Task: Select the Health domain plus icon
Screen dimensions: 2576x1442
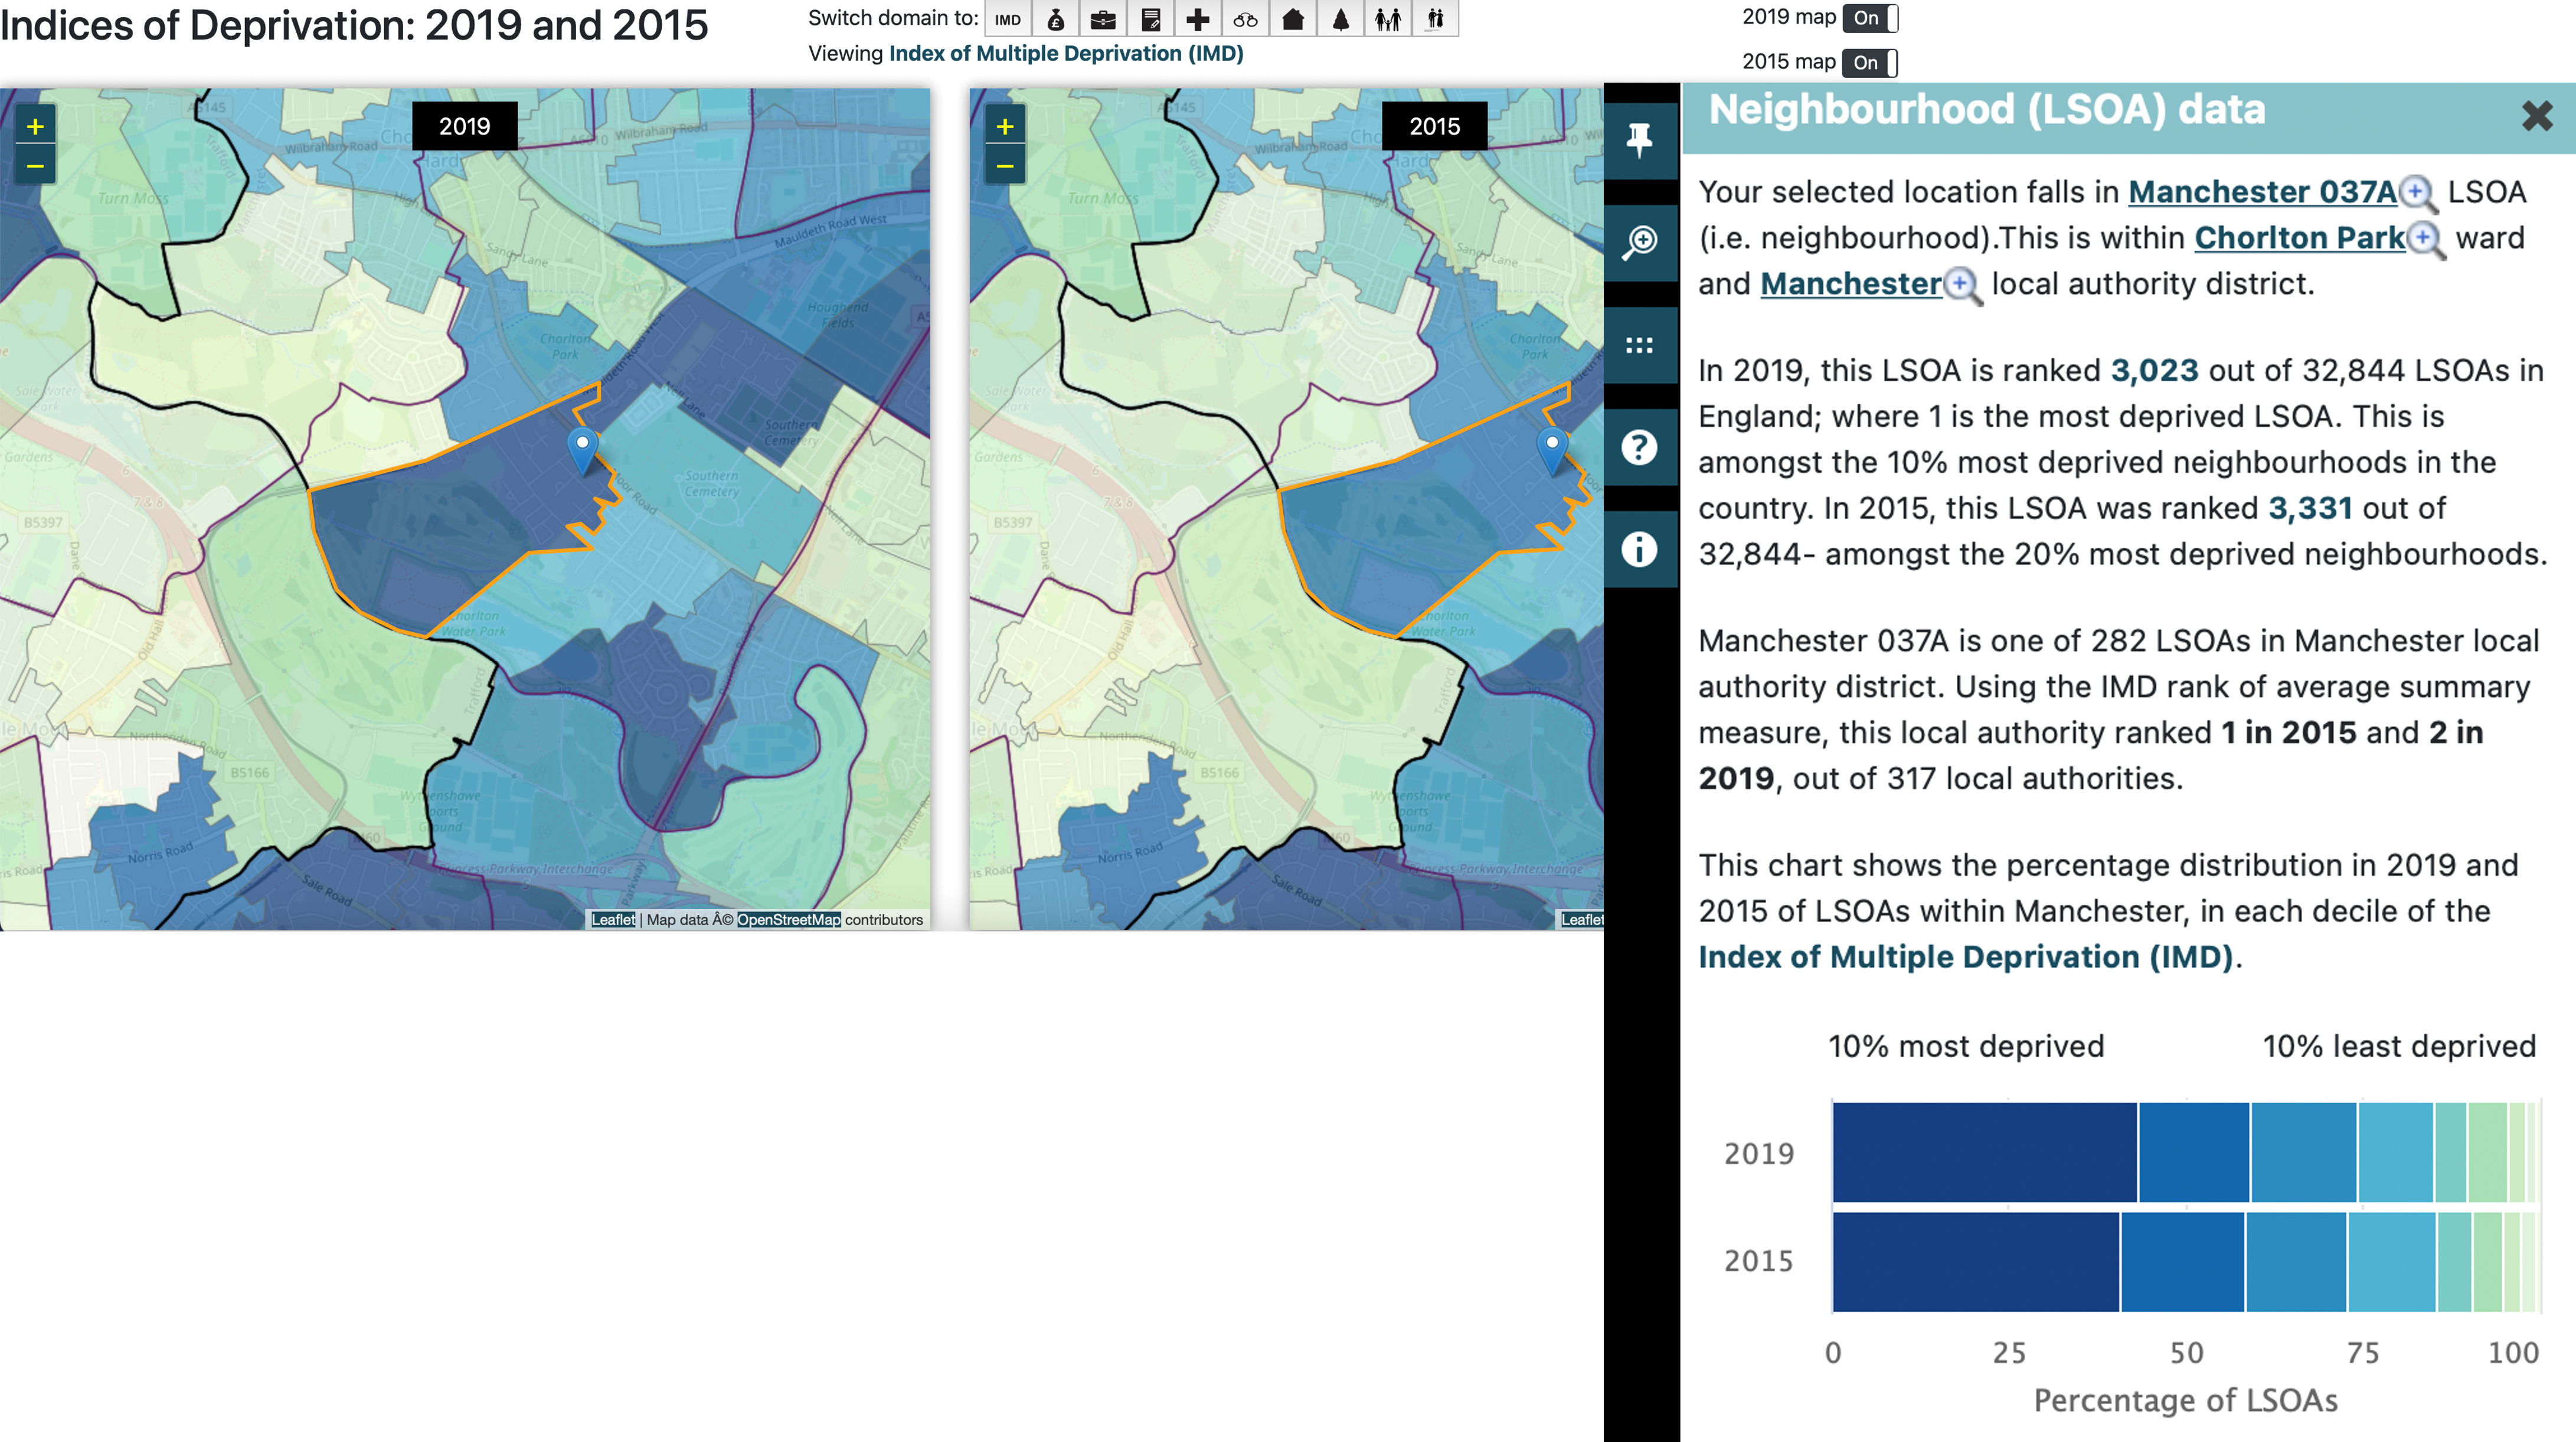Action: pyautogui.click(x=1198, y=19)
